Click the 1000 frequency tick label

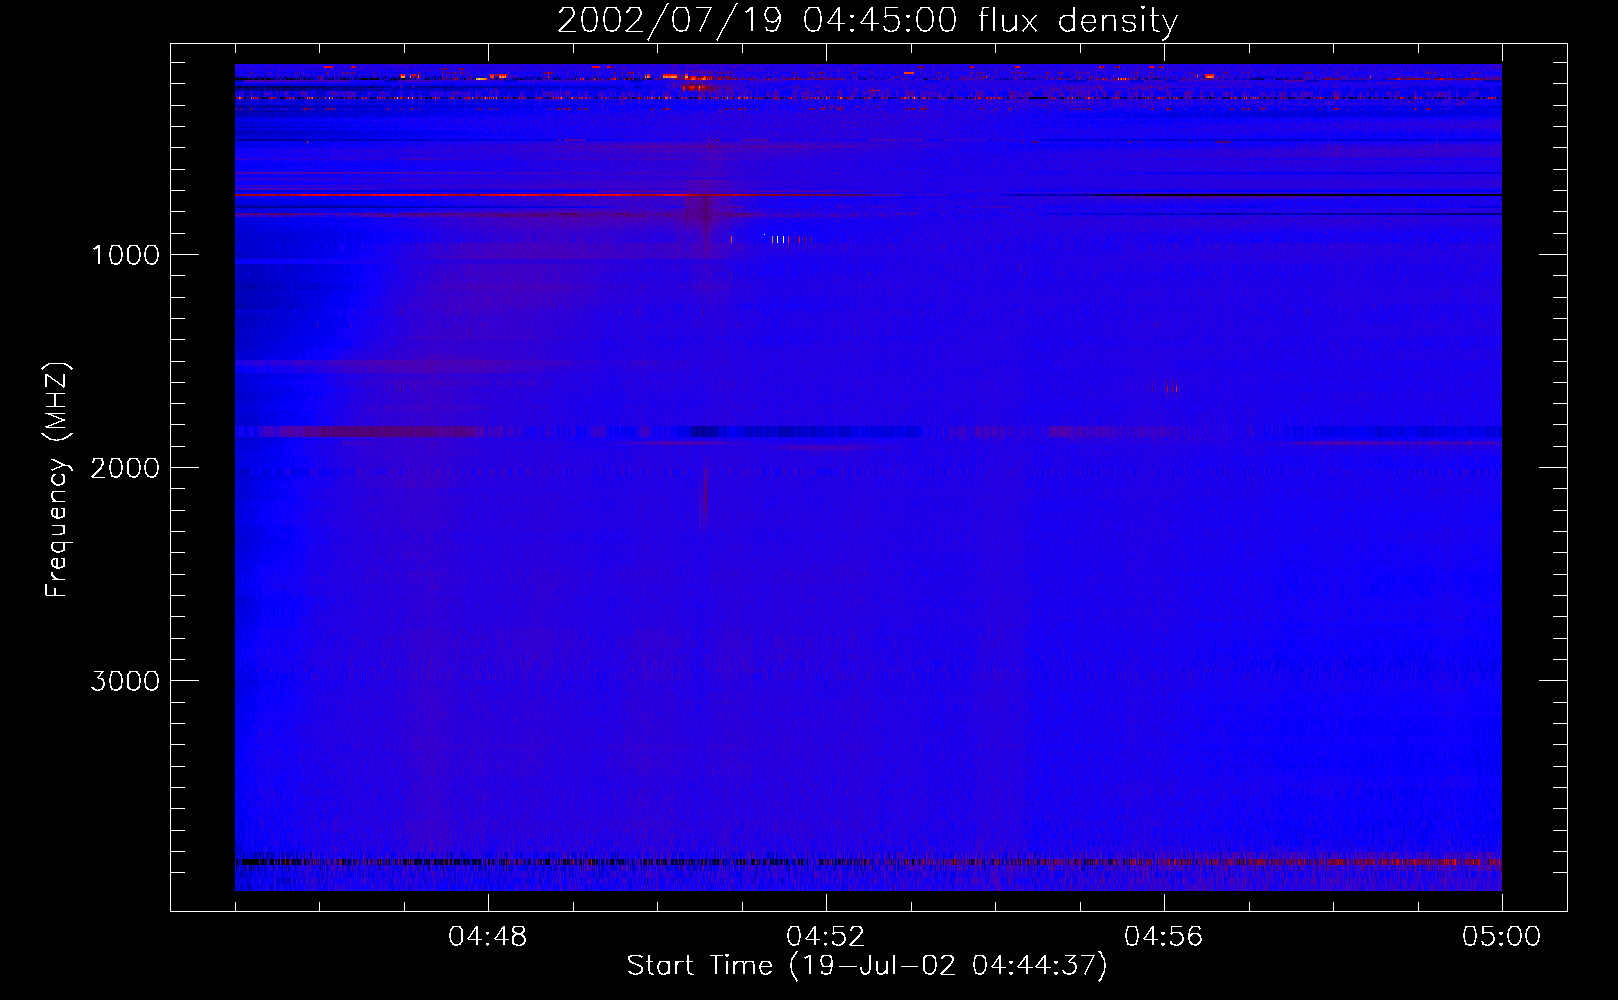tap(125, 255)
